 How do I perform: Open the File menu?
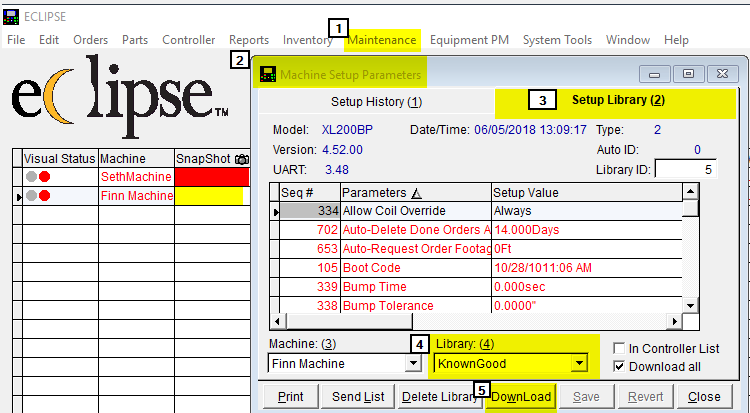point(16,40)
